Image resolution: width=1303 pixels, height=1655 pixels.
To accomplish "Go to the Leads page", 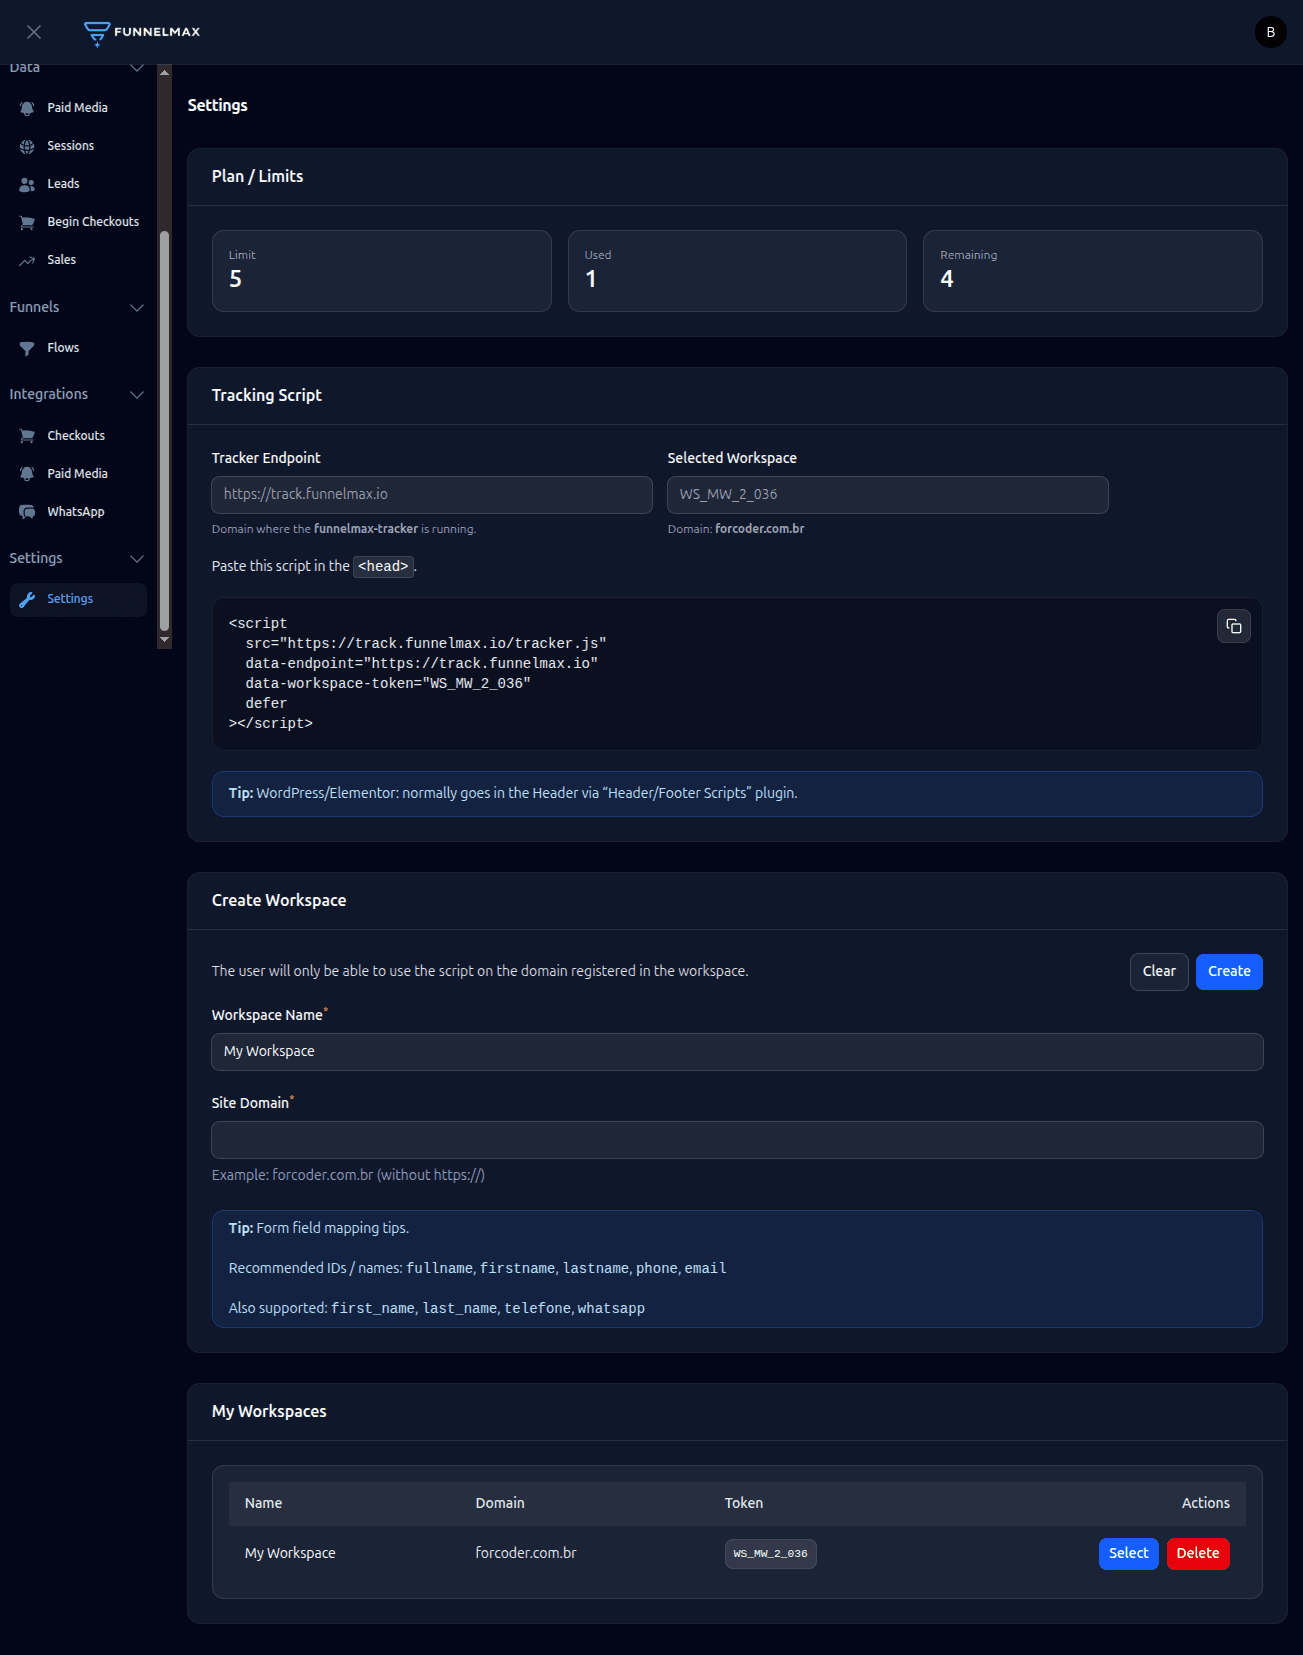I will point(78,184).
